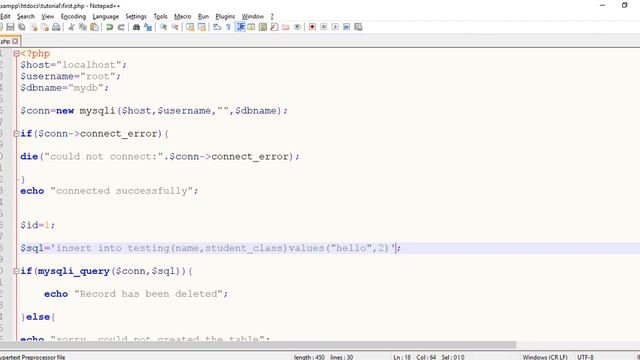Click the Save file toolbar icon
The height and width of the screenshot is (360, 640).
coord(10,27)
